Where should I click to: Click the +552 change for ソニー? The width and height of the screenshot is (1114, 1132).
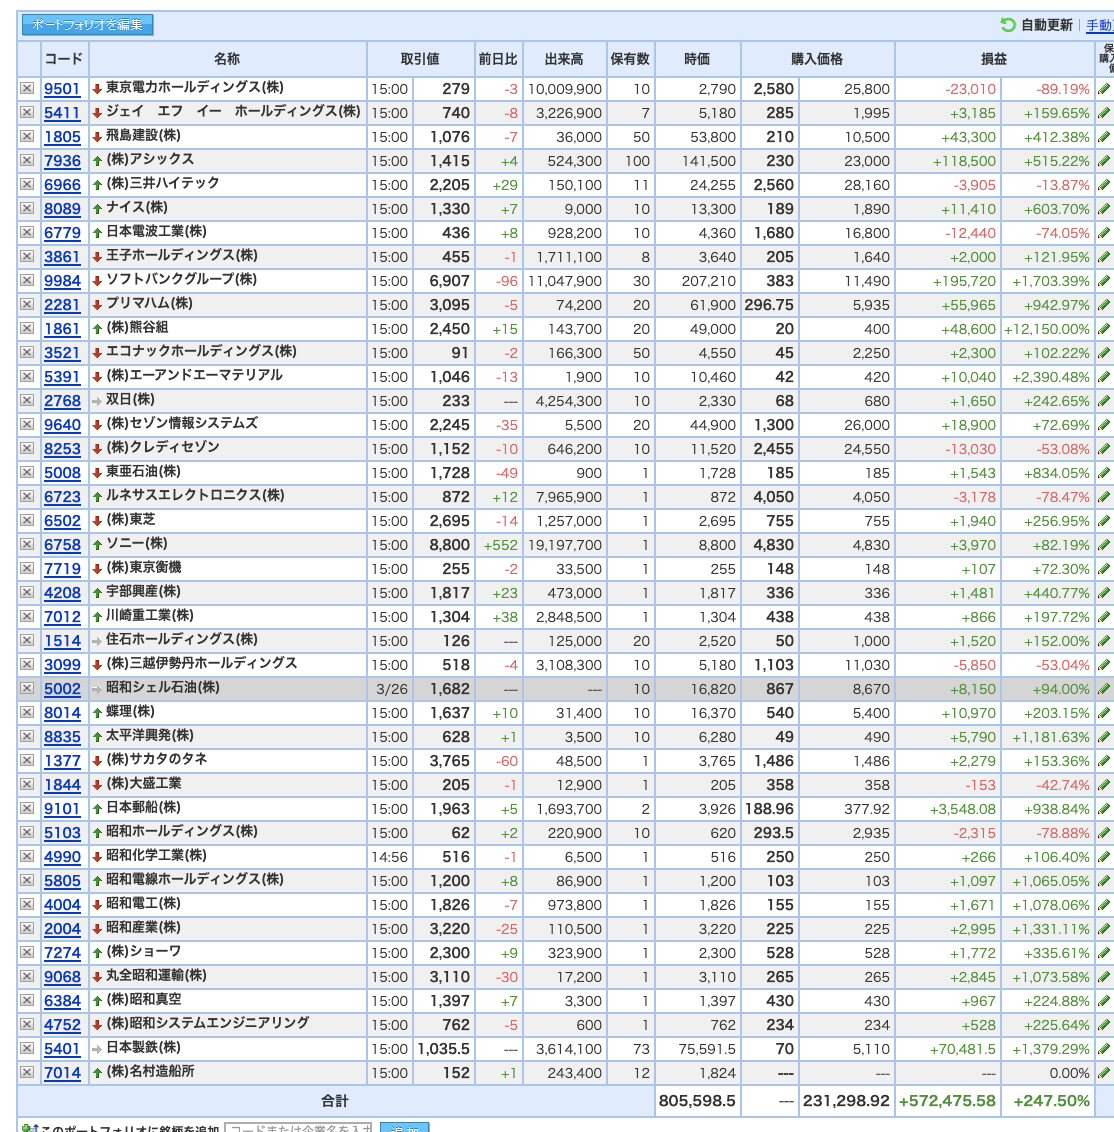coord(500,545)
